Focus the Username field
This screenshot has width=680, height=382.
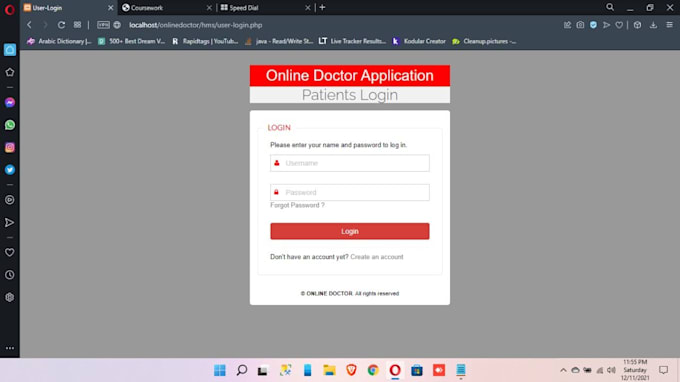tap(350, 163)
